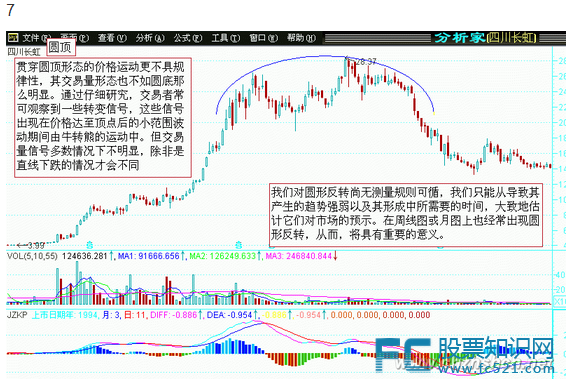The height and width of the screenshot is (388, 570).
Task: Click the 圆顶 label box
Action: click(61, 47)
